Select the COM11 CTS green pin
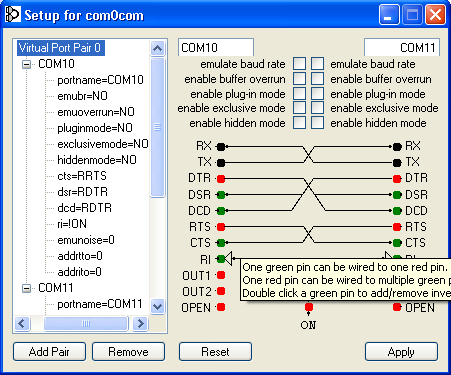The image size is (451, 375). coord(397,243)
